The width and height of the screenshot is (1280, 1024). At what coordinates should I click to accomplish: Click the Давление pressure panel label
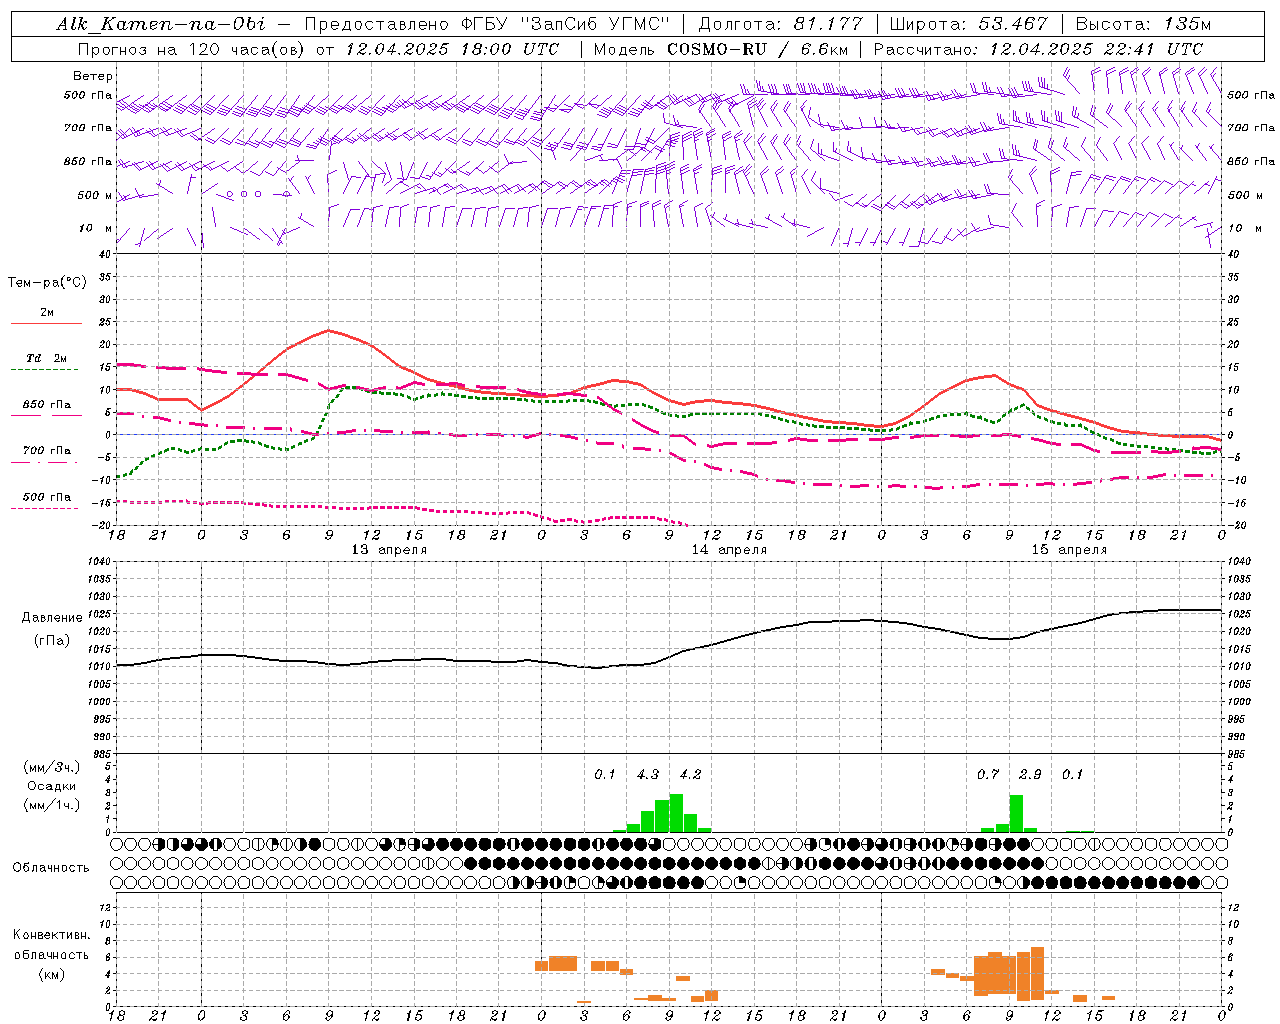53,618
